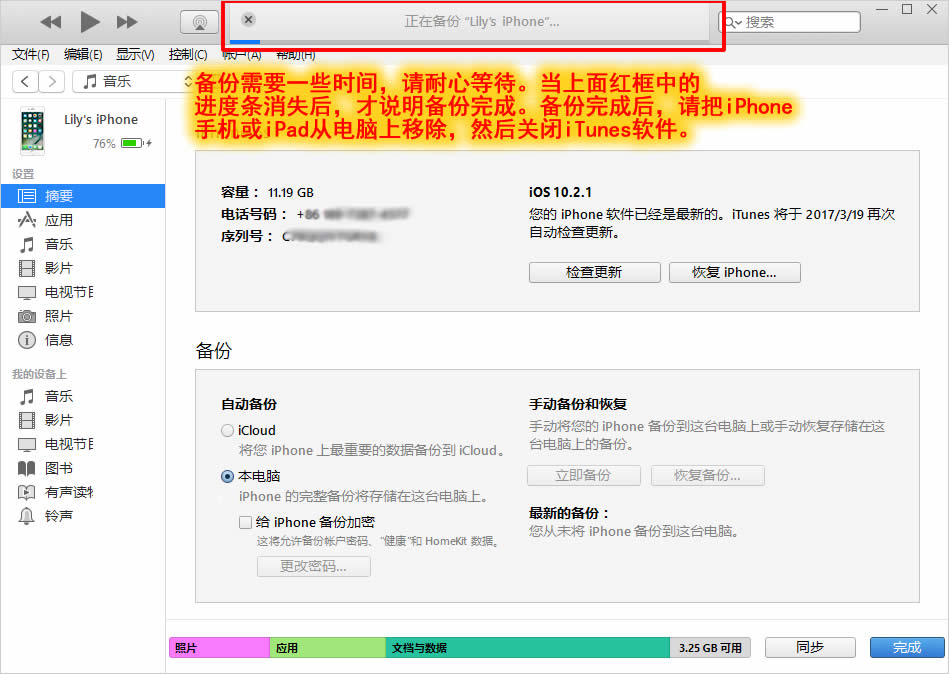Viewport: 949px width, 674px height.
Task: Select 信息 in the settings sidebar
Action: pos(55,339)
